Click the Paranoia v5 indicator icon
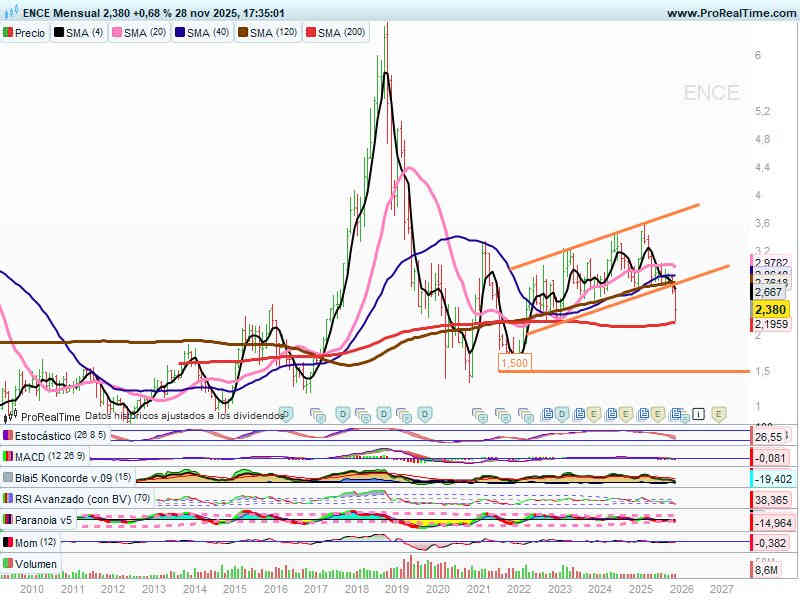The height and width of the screenshot is (600, 800). [9, 520]
